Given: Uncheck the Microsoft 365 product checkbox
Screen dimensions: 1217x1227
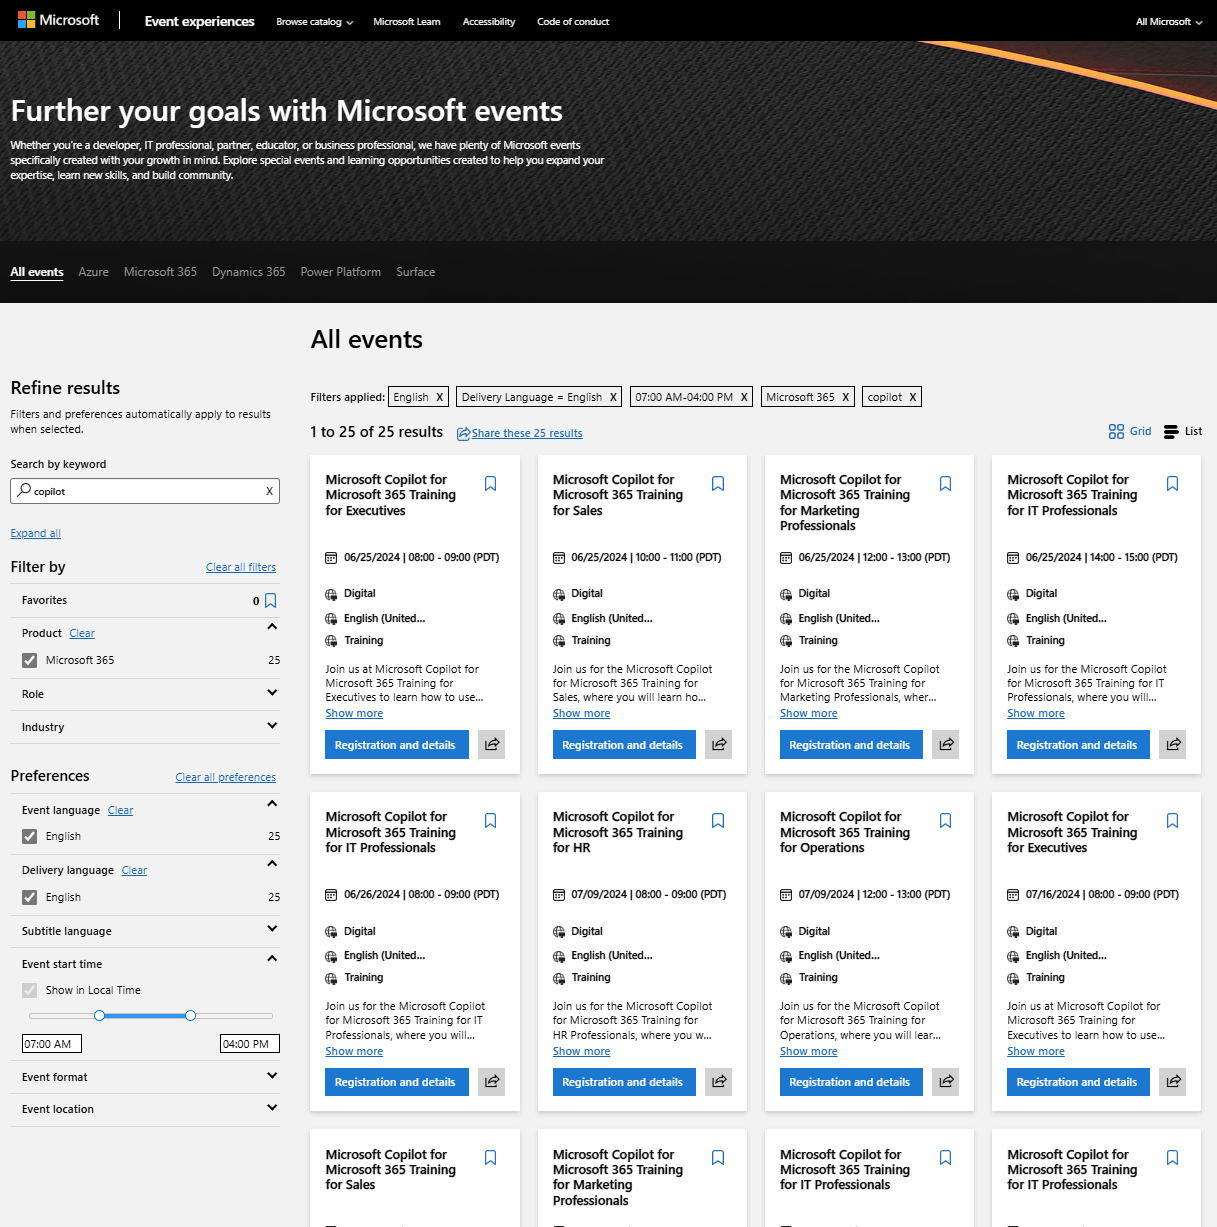Looking at the screenshot, I should coord(30,660).
